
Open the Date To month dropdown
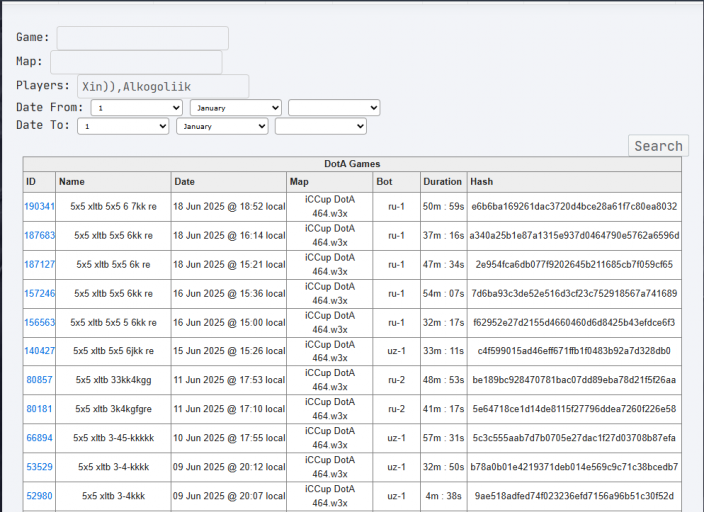[222, 126]
